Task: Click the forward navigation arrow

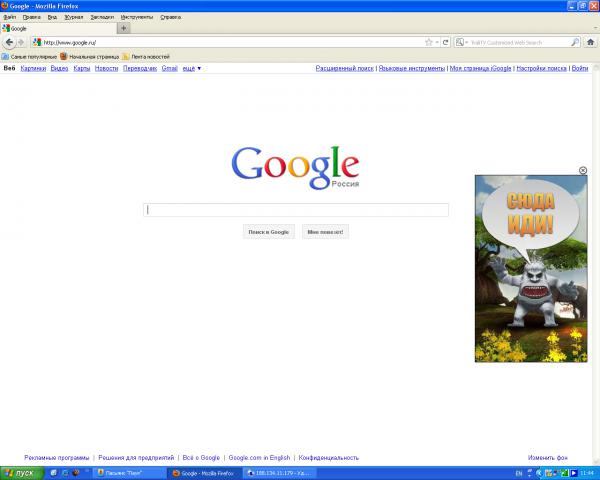Action: click(21, 42)
